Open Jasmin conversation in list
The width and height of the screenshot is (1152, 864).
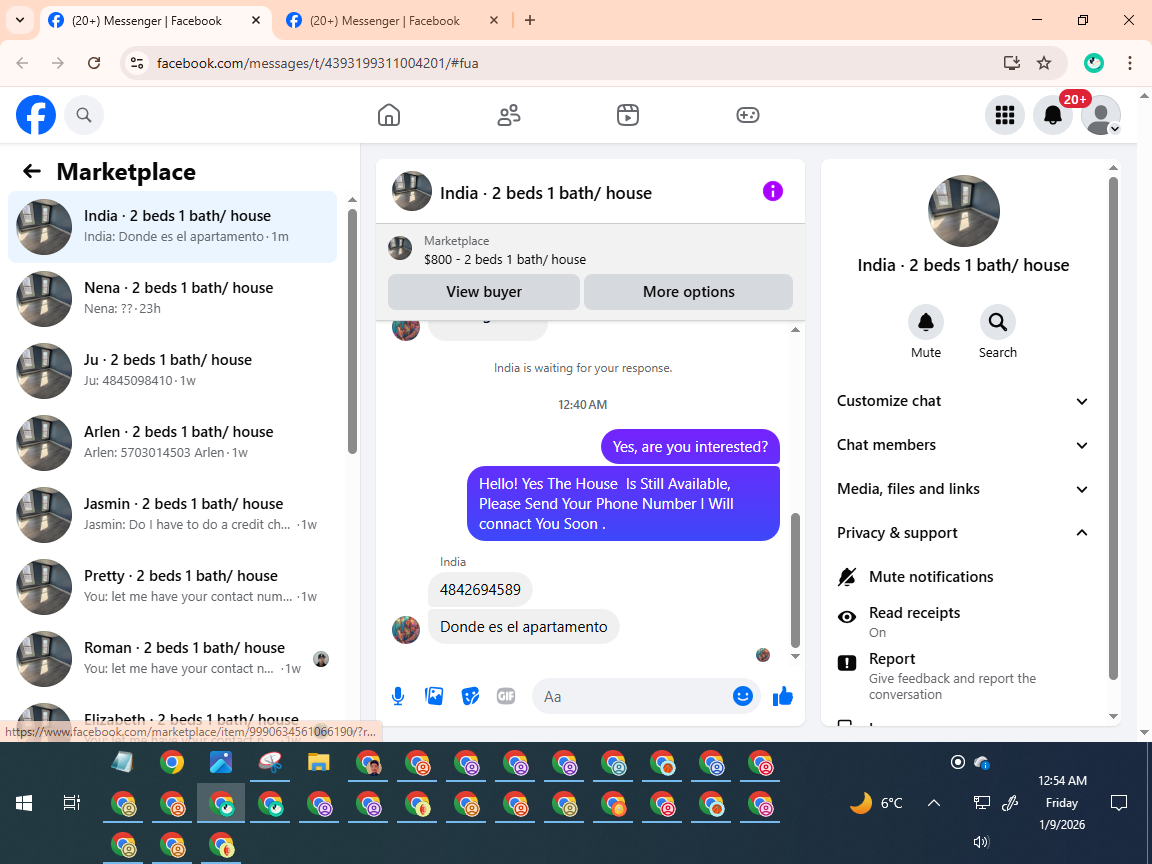point(173,514)
